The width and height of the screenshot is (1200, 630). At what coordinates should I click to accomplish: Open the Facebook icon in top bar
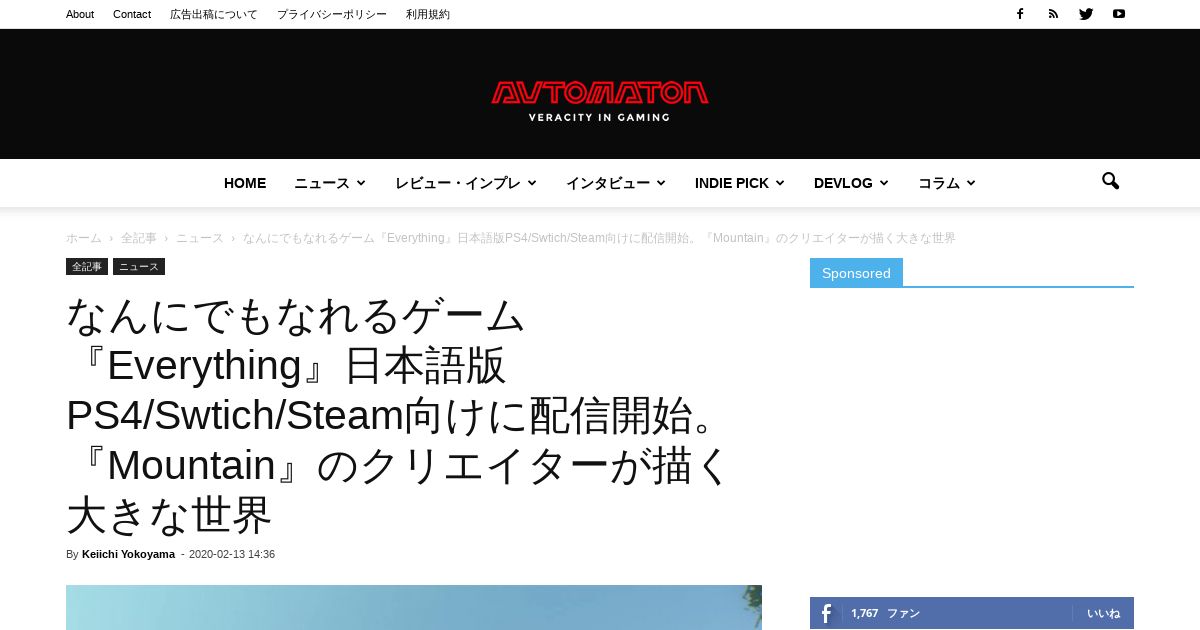pos(1020,14)
